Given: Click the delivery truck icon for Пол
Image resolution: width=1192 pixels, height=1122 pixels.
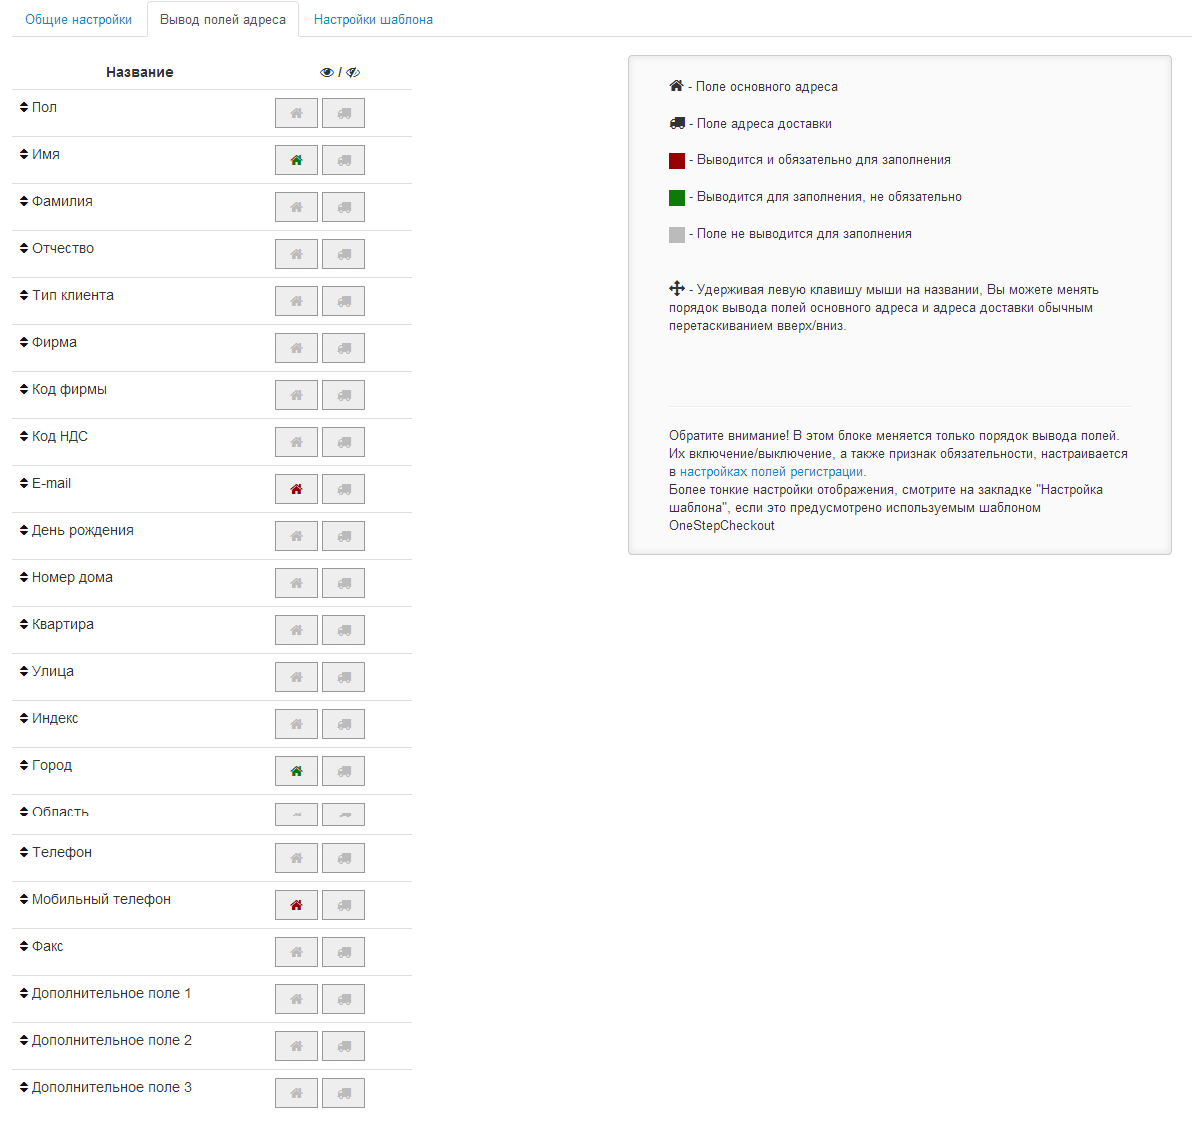Looking at the screenshot, I should pyautogui.click(x=343, y=113).
